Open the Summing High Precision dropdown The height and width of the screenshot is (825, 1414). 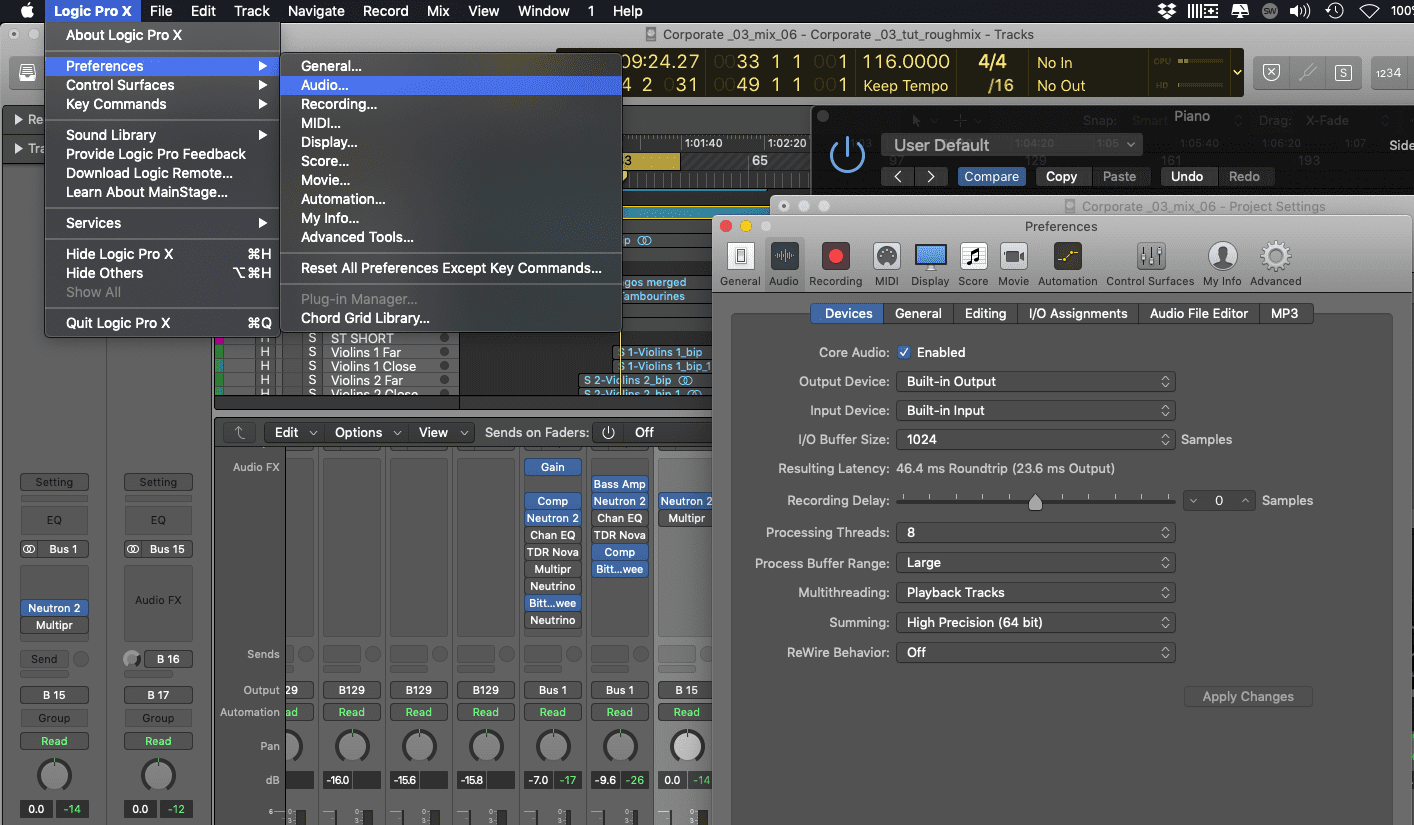(1035, 622)
